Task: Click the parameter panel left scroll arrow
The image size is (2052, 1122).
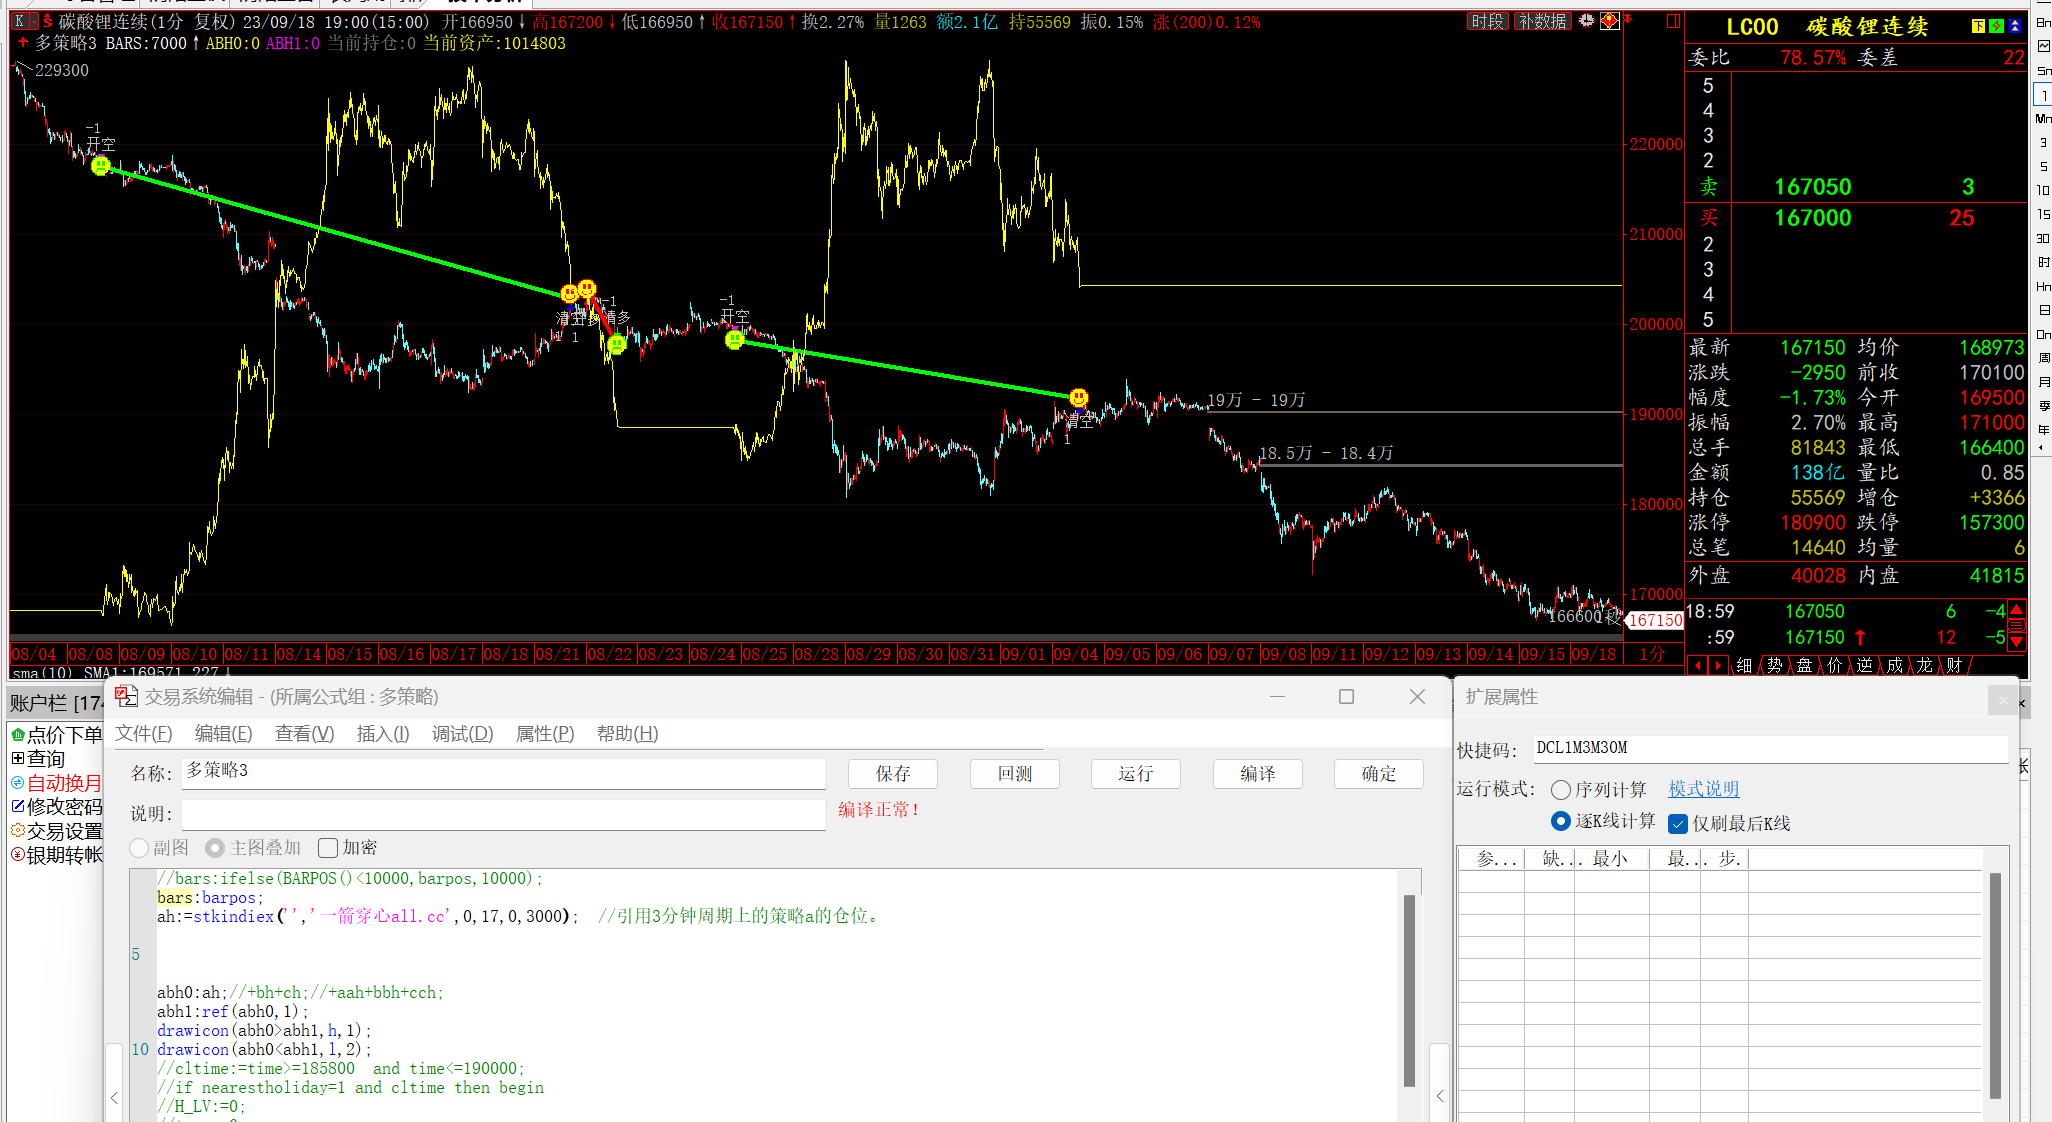Action: [1440, 1096]
